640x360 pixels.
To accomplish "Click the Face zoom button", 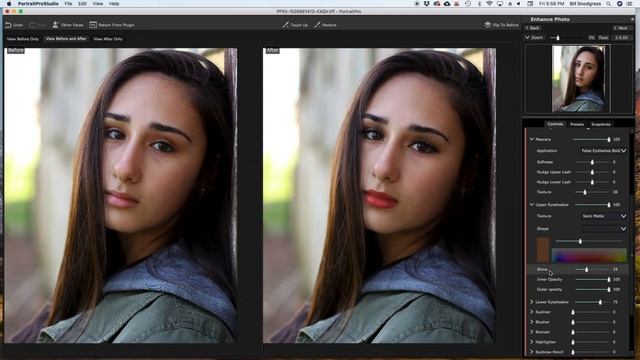I will [603, 38].
